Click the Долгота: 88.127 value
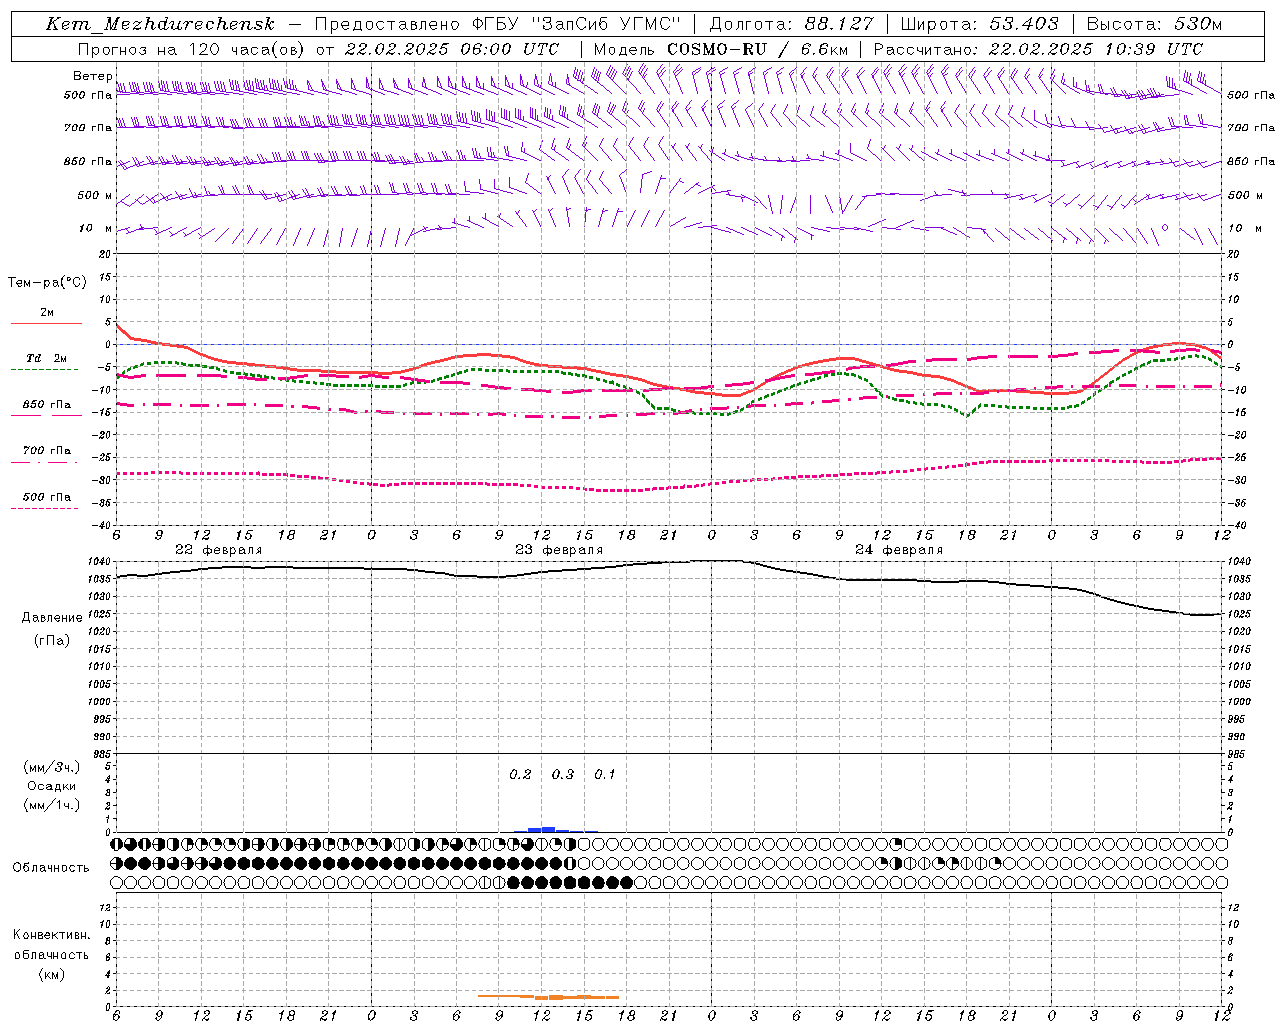The image size is (1280, 1024). [x=791, y=24]
